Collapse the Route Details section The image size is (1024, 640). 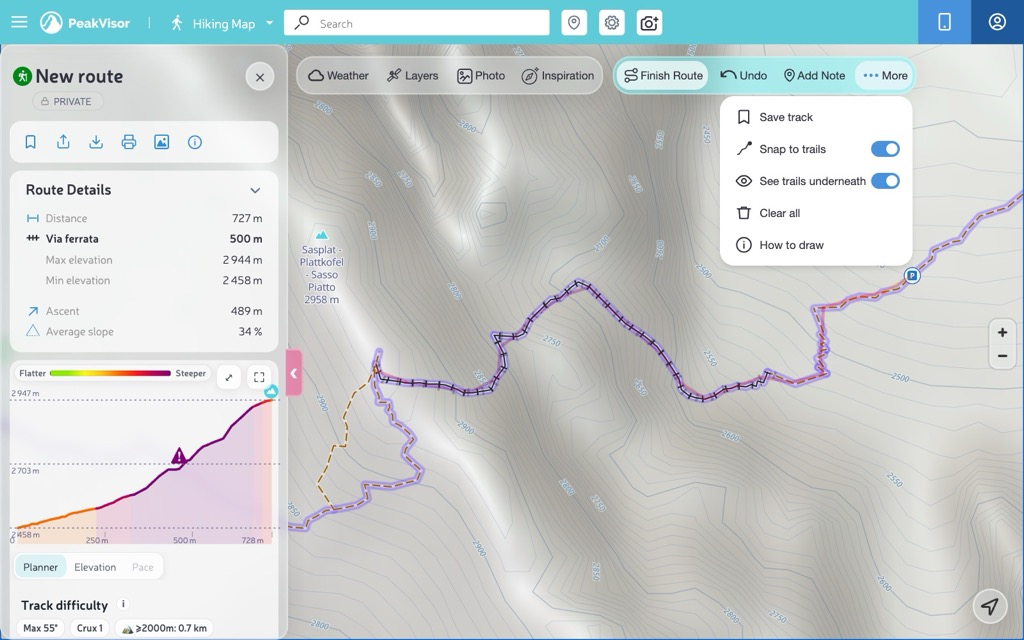coord(255,191)
